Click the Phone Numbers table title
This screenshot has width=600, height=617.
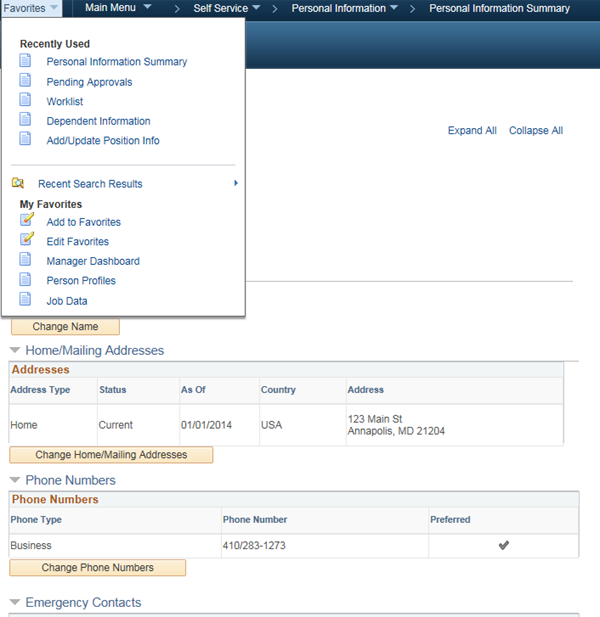[x=55, y=499]
